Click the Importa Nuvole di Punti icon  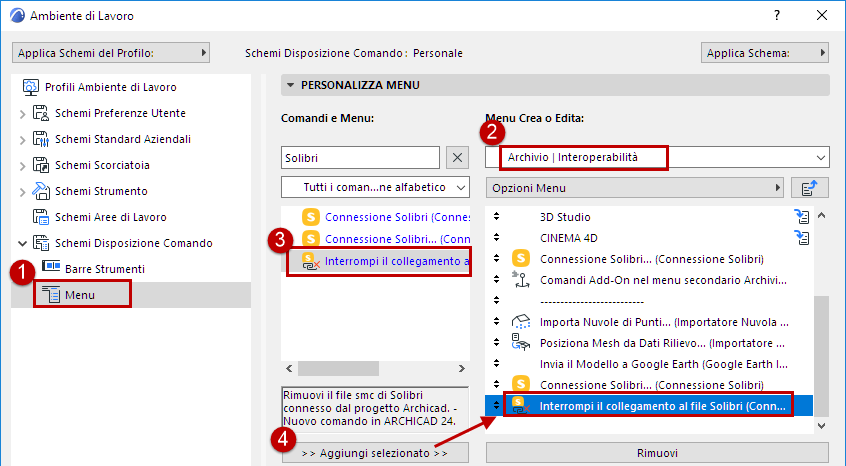(x=521, y=322)
